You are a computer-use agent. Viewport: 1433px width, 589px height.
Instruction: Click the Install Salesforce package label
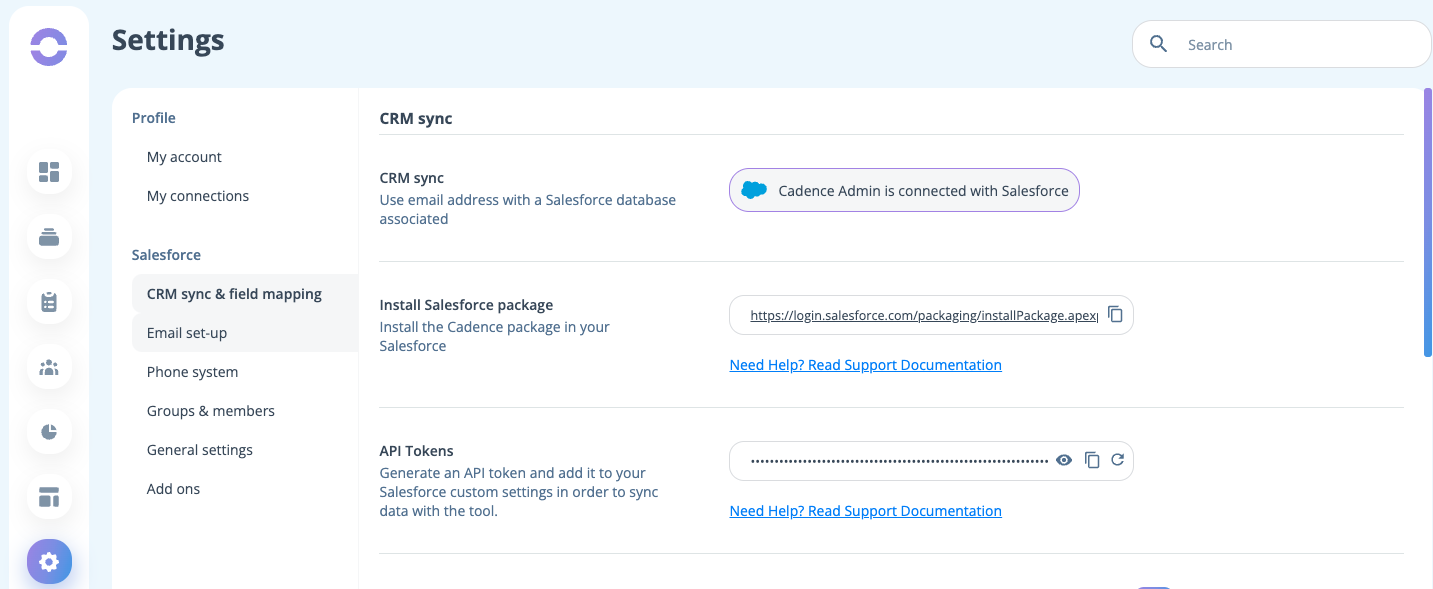coord(466,305)
